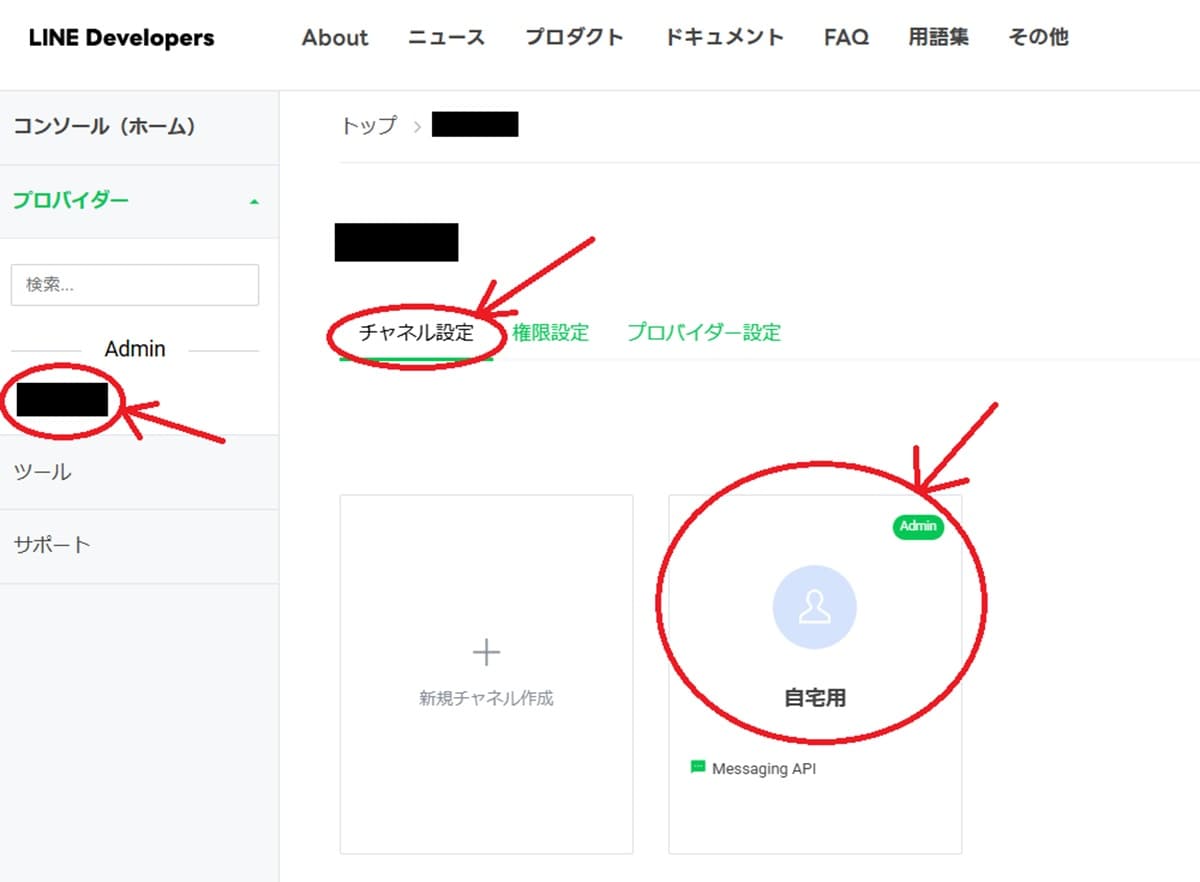Open the プロダクト menu

[x=574, y=38]
